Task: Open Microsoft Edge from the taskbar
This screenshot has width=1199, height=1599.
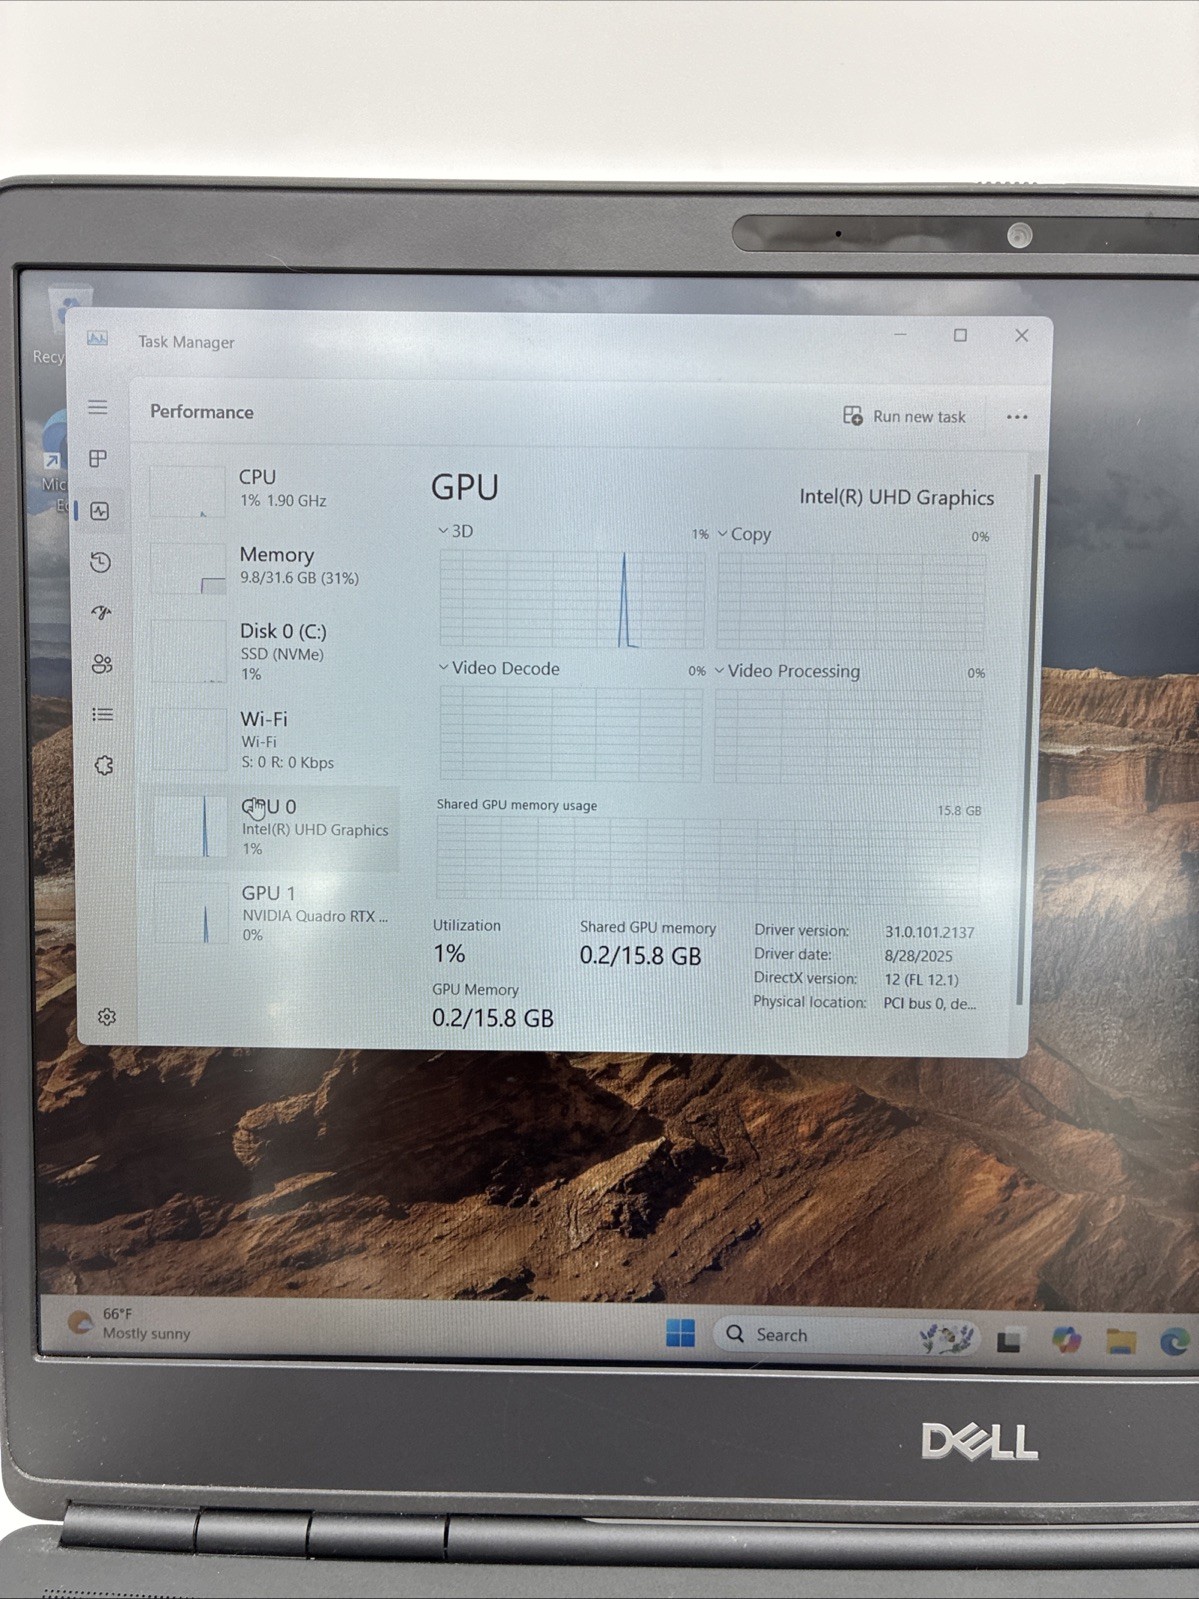Action: [x=1175, y=1341]
